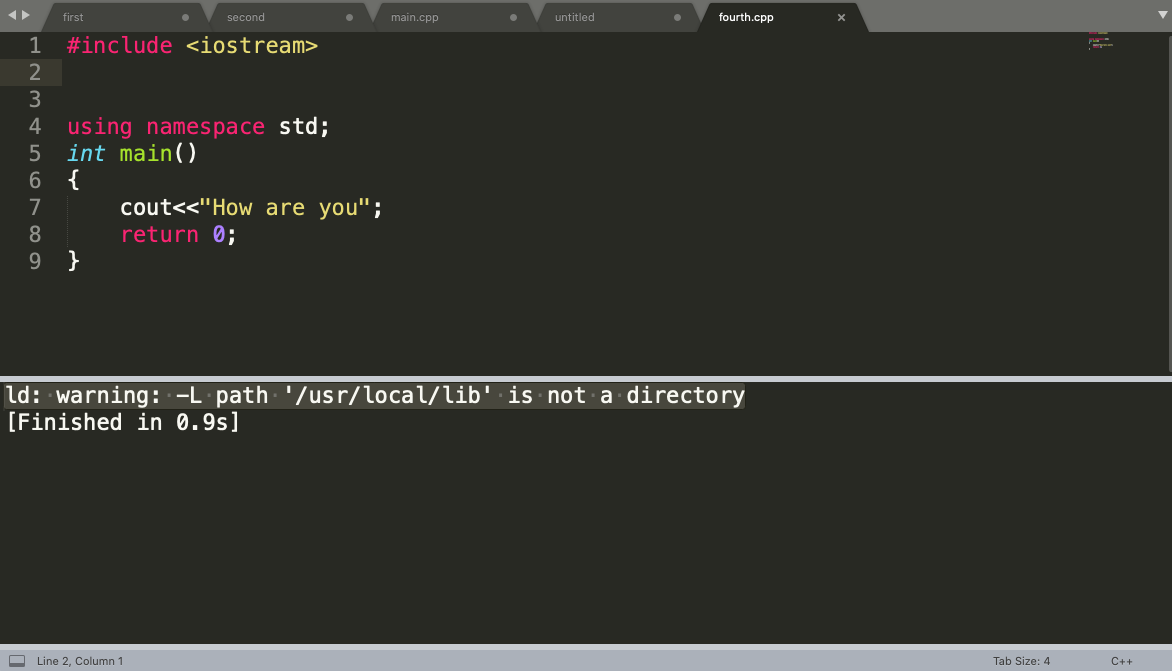Click the tab scroll right arrow
The image size is (1172, 671).
tap(26, 16)
